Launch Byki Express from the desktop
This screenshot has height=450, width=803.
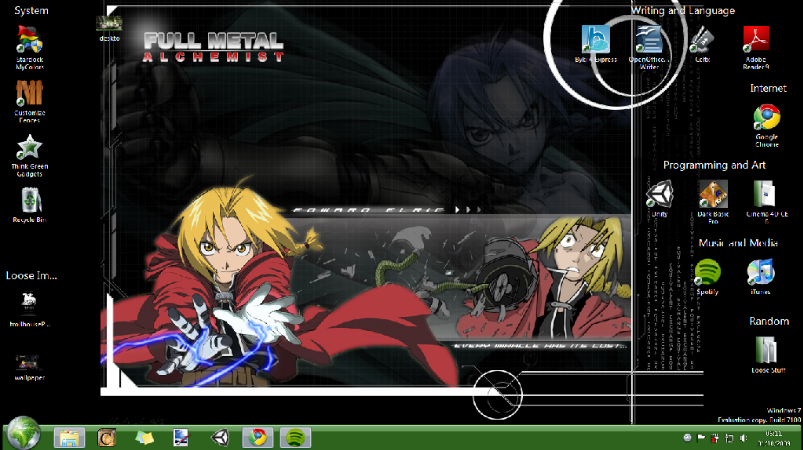596,44
